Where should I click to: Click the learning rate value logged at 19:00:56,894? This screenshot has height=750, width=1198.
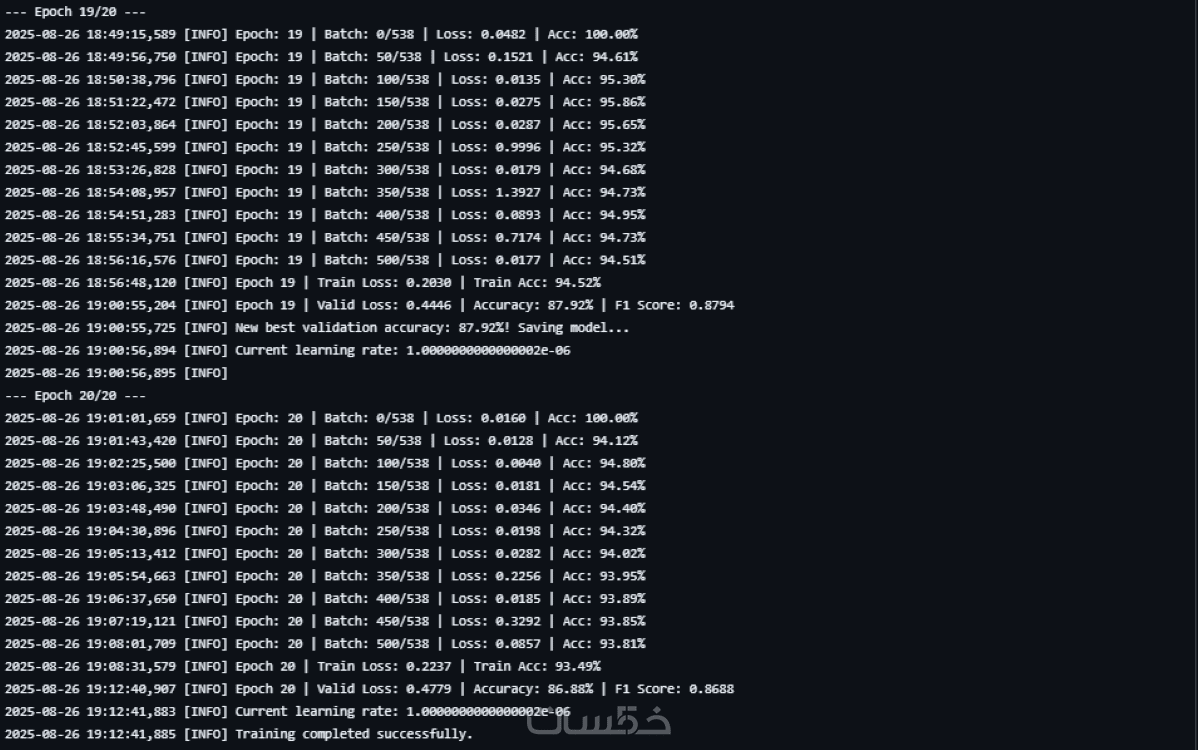click(x=488, y=350)
